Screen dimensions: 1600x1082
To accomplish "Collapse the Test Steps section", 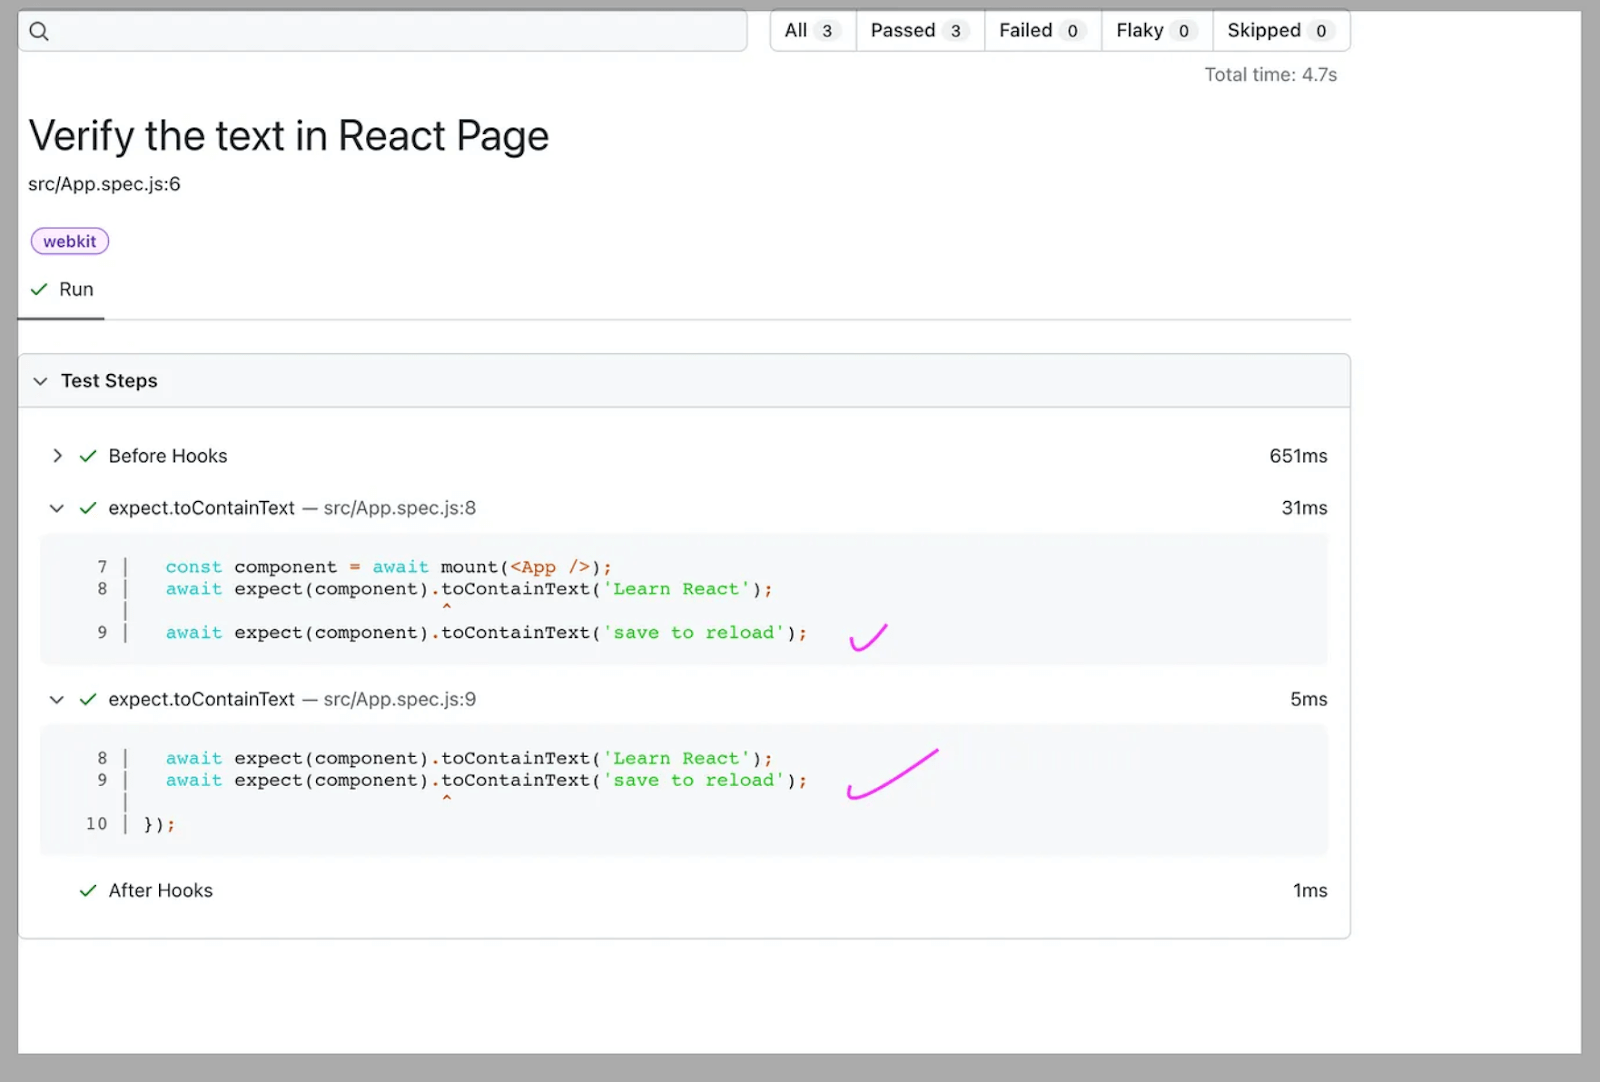I will [39, 381].
